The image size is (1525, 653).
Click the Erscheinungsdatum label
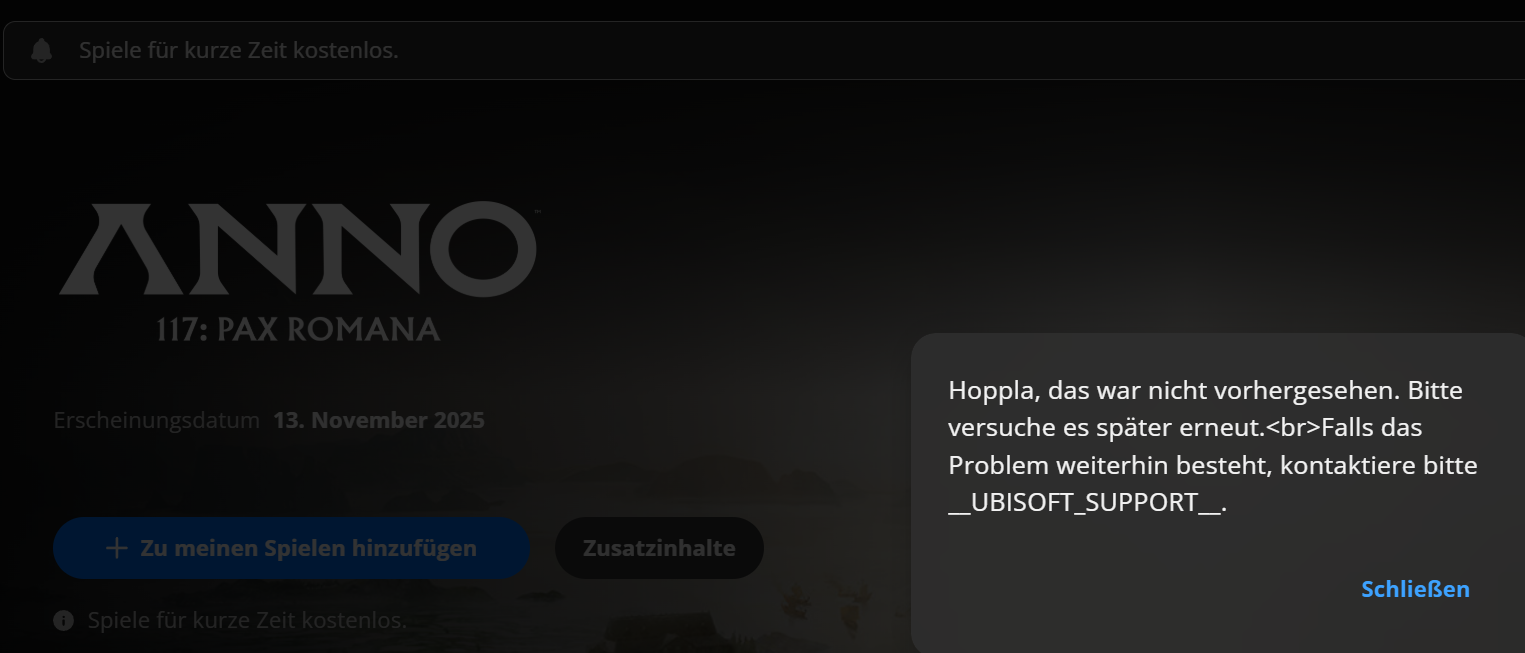pos(157,420)
